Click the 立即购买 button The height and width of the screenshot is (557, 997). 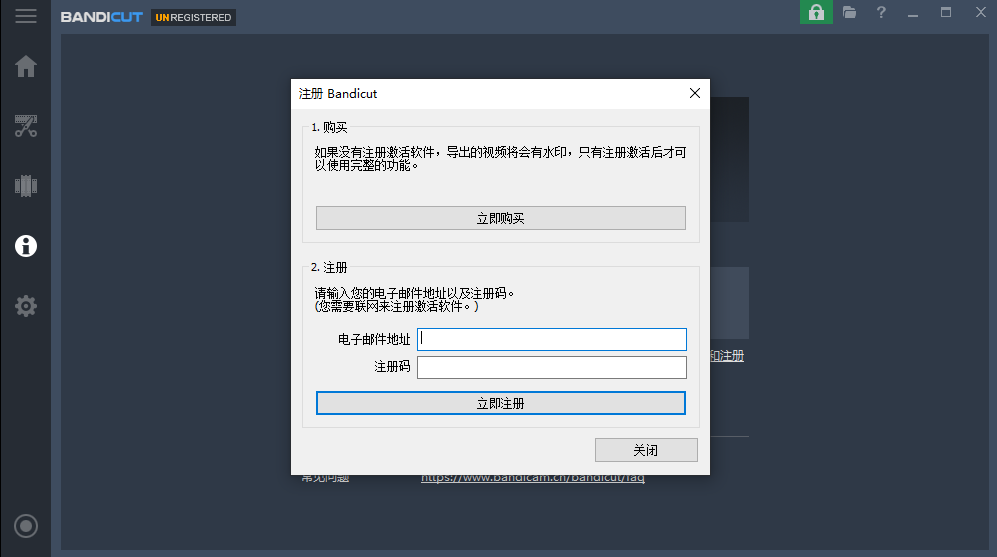(x=500, y=218)
